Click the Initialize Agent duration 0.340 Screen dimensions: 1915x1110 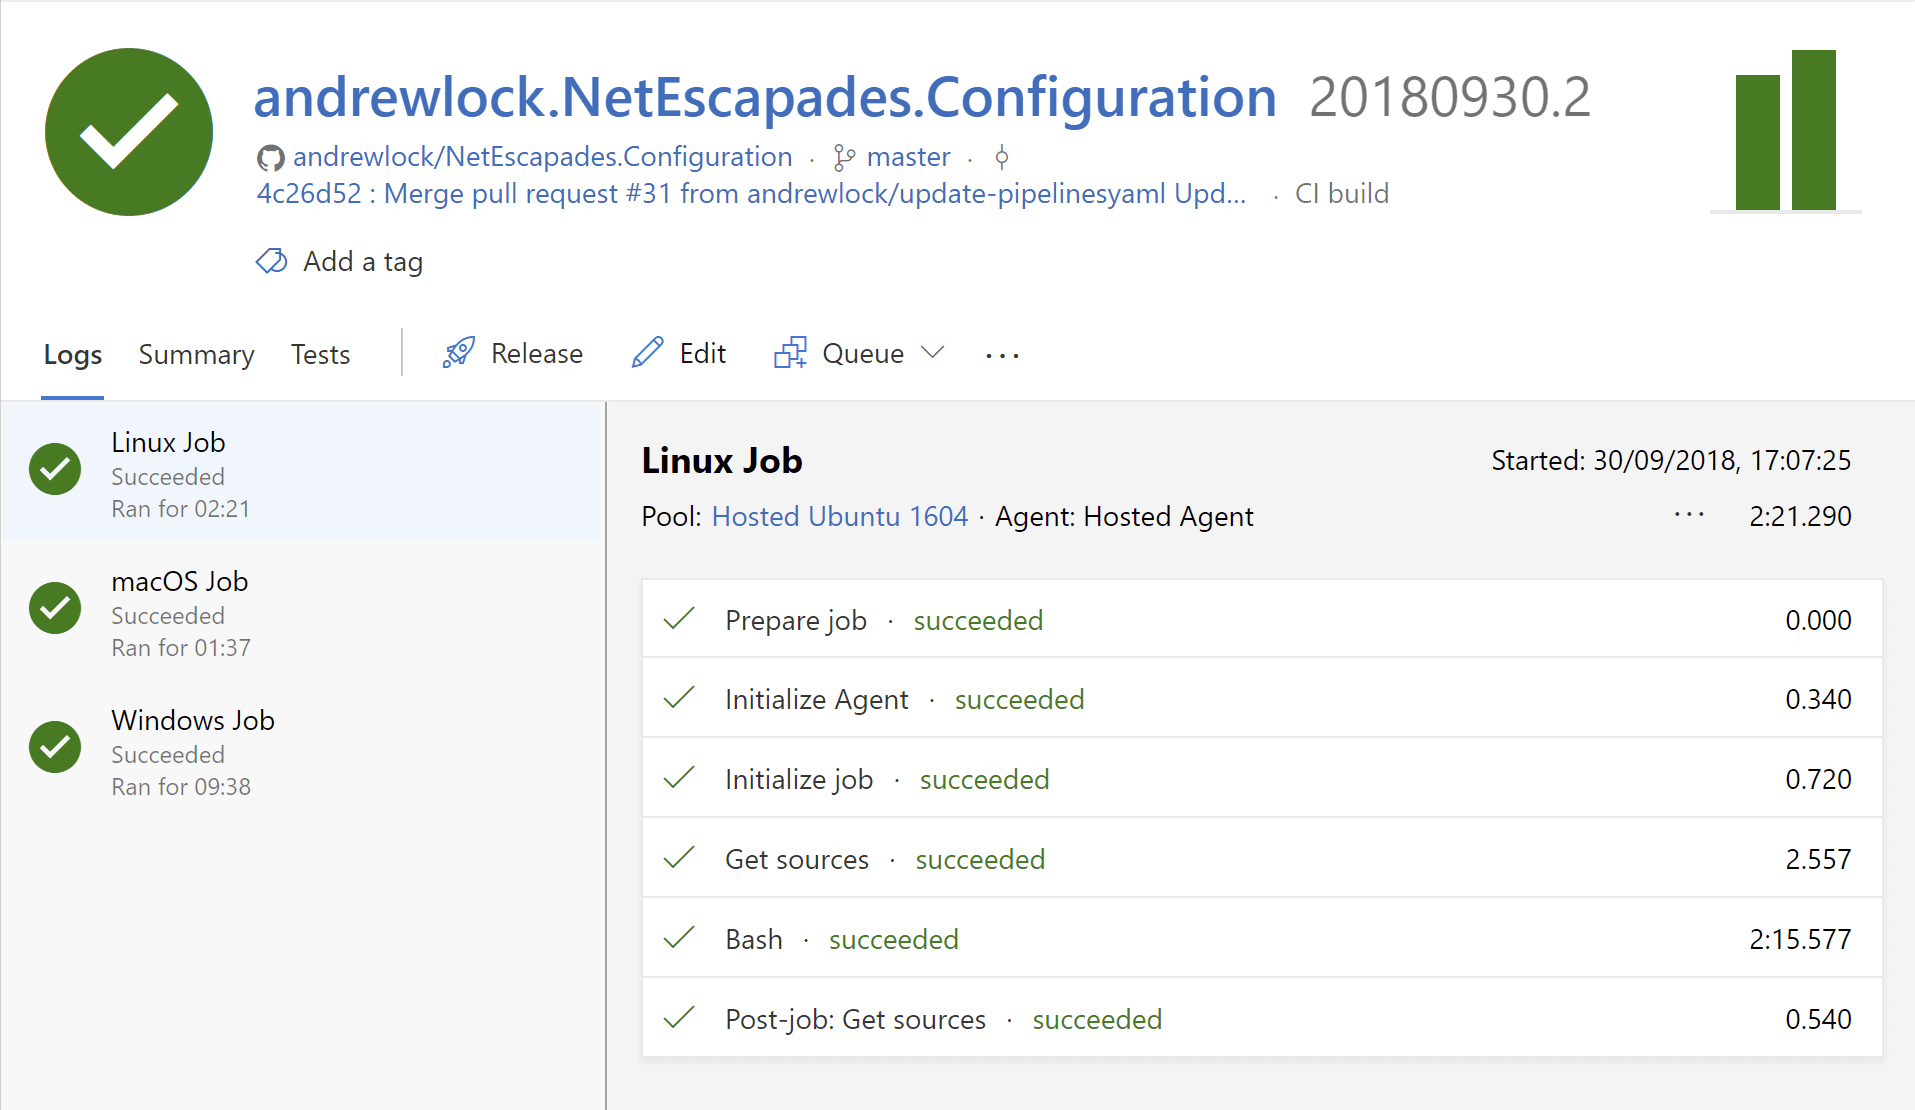1818,699
